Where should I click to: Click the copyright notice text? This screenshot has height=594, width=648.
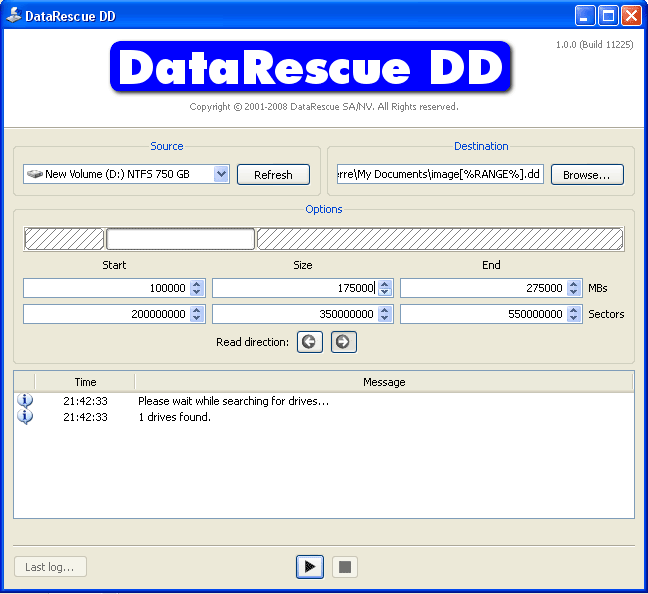[324, 107]
